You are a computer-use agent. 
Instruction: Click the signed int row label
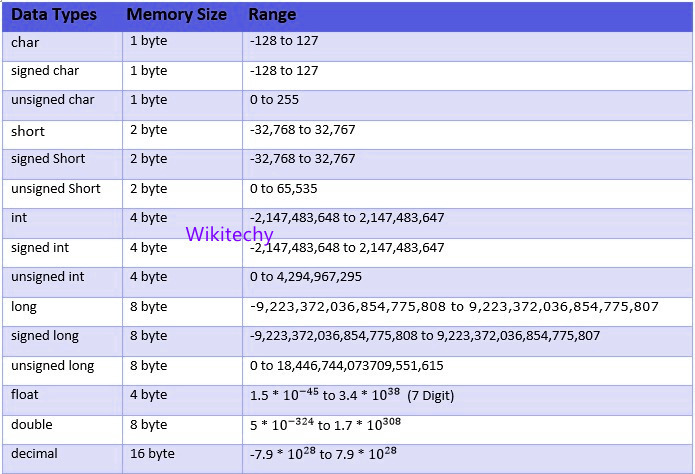[x=39, y=247]
